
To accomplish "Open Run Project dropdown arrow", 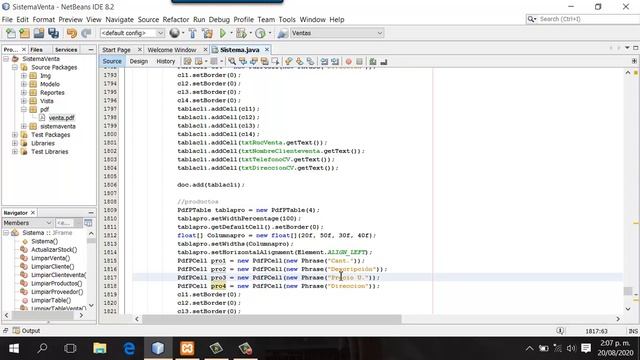I will (x=231, y=33).
